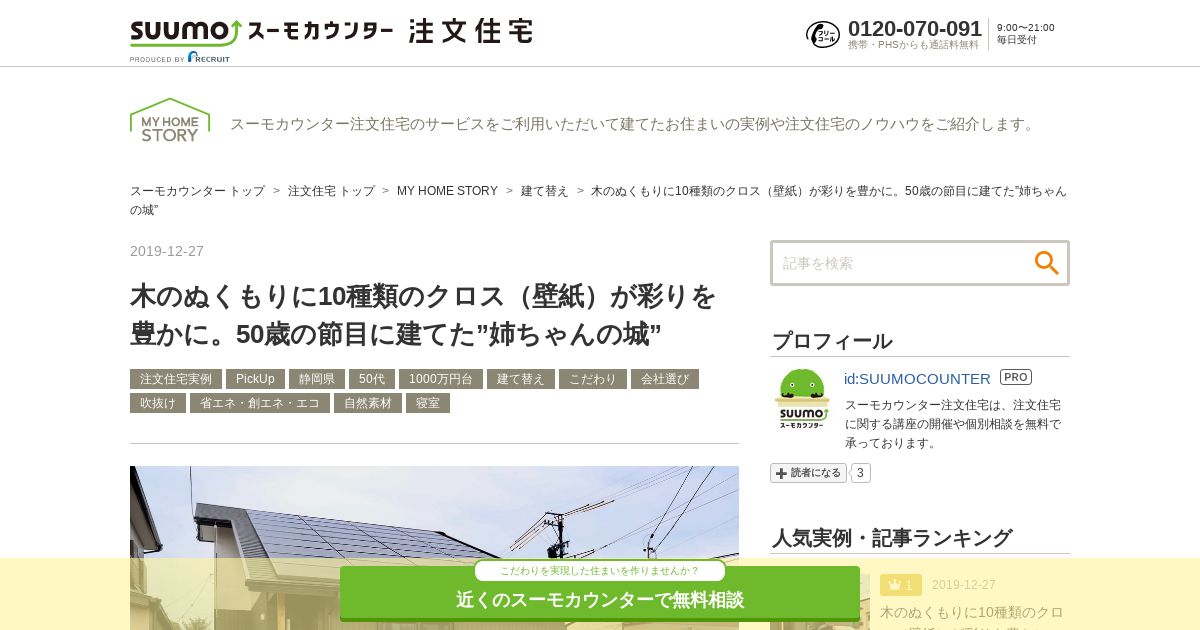Click the article title headline link
The image size is (1200, 630).
click(x=424, y=315)
